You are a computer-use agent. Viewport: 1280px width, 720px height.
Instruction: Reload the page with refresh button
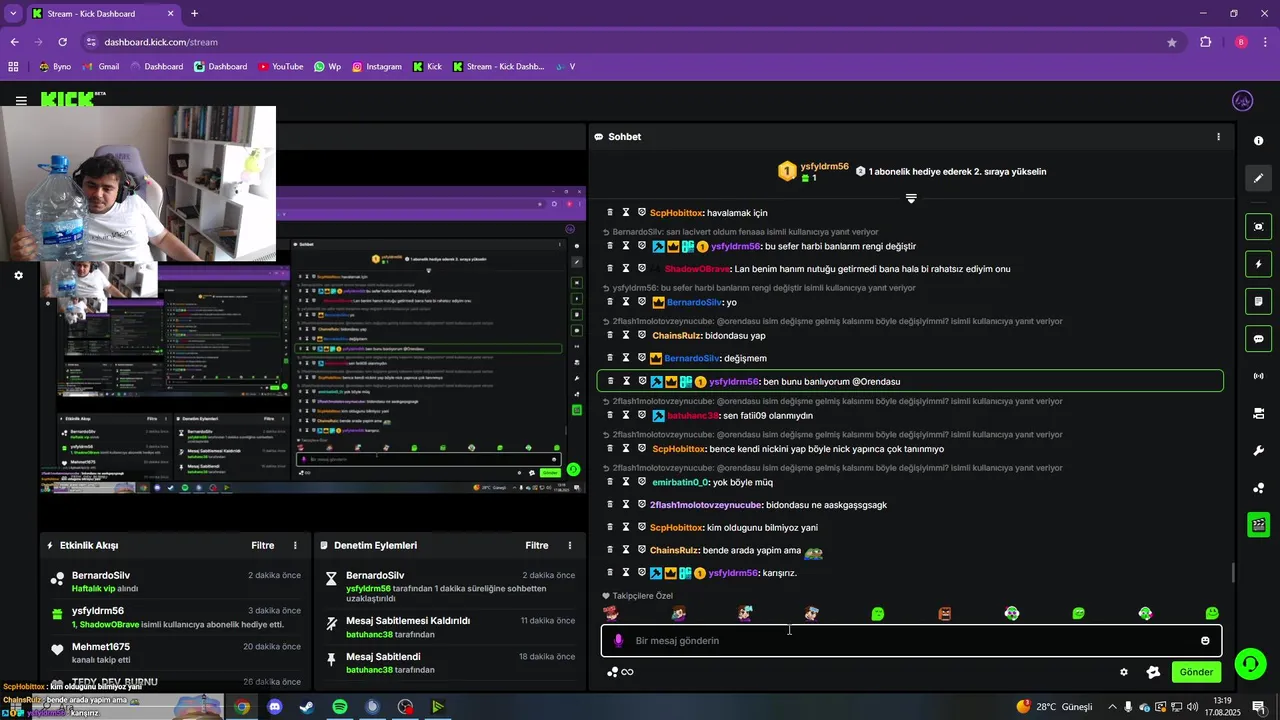(62, 42)
